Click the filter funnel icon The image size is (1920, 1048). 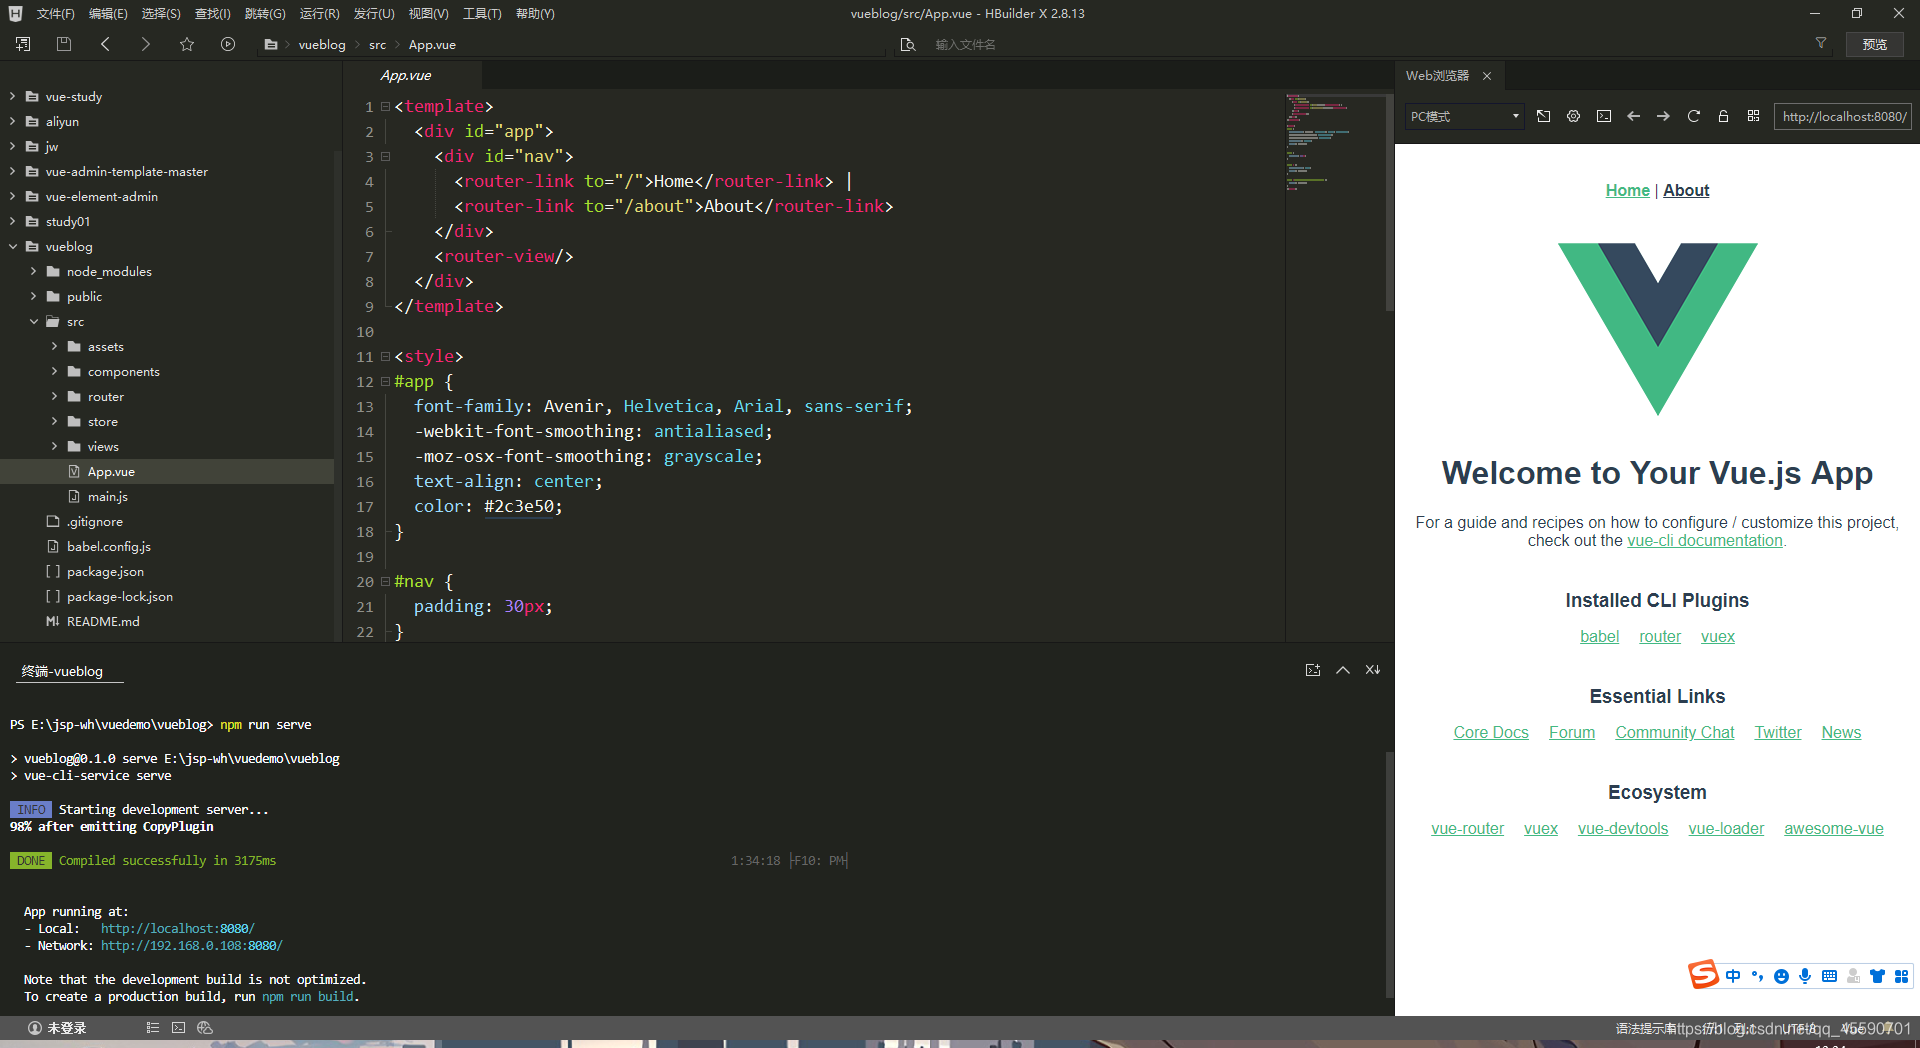[x=1821, y=43]
